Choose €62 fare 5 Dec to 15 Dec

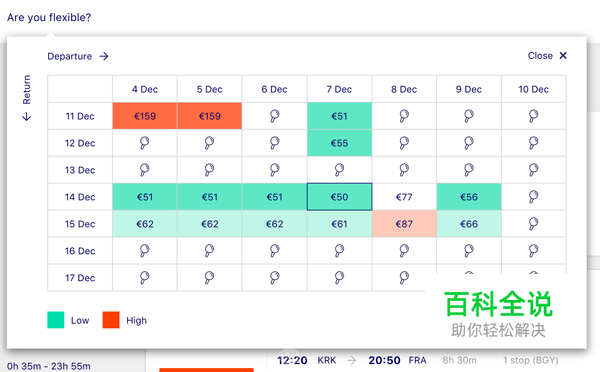(x=209, y=224)
